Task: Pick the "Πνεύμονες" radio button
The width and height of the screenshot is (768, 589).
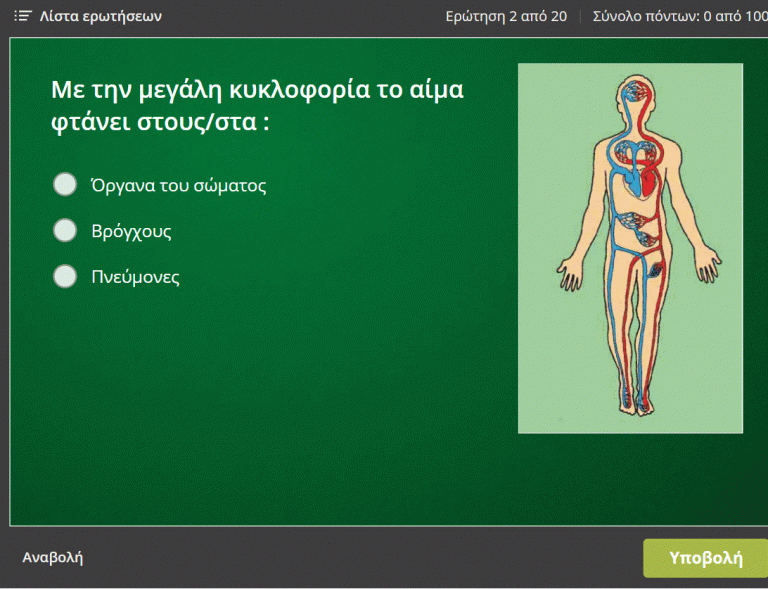Action: click(65, 277)
